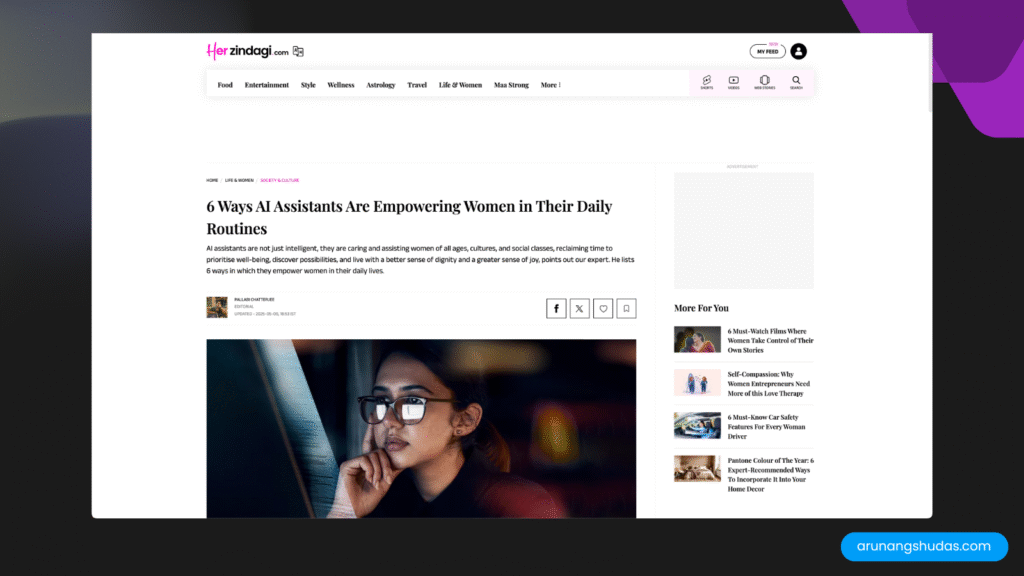Open the Entertainment menu
Screen dimensions: 1024x576
[266, 85]
